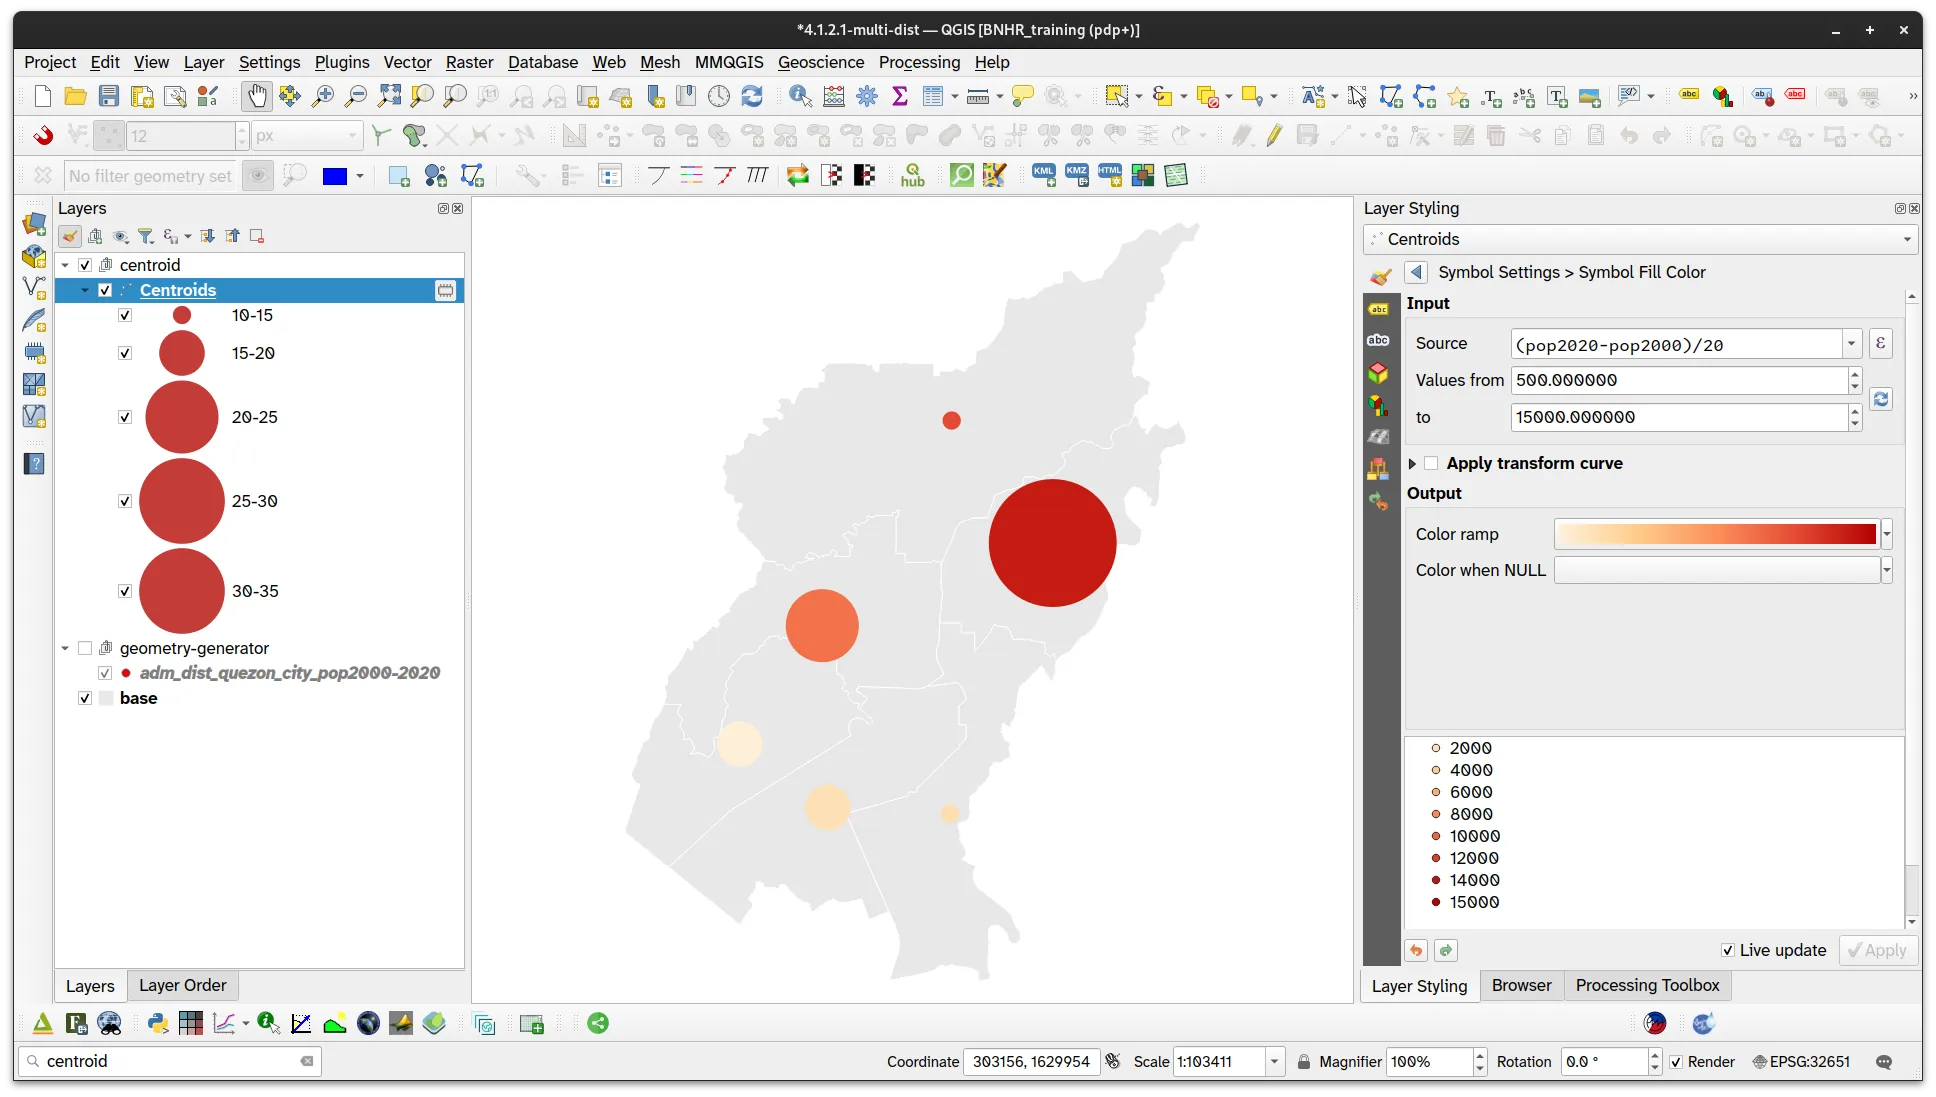Click the Save Project floppy icon
This screenshot has height=1097, width=1936.
click(x=109, y=96)
